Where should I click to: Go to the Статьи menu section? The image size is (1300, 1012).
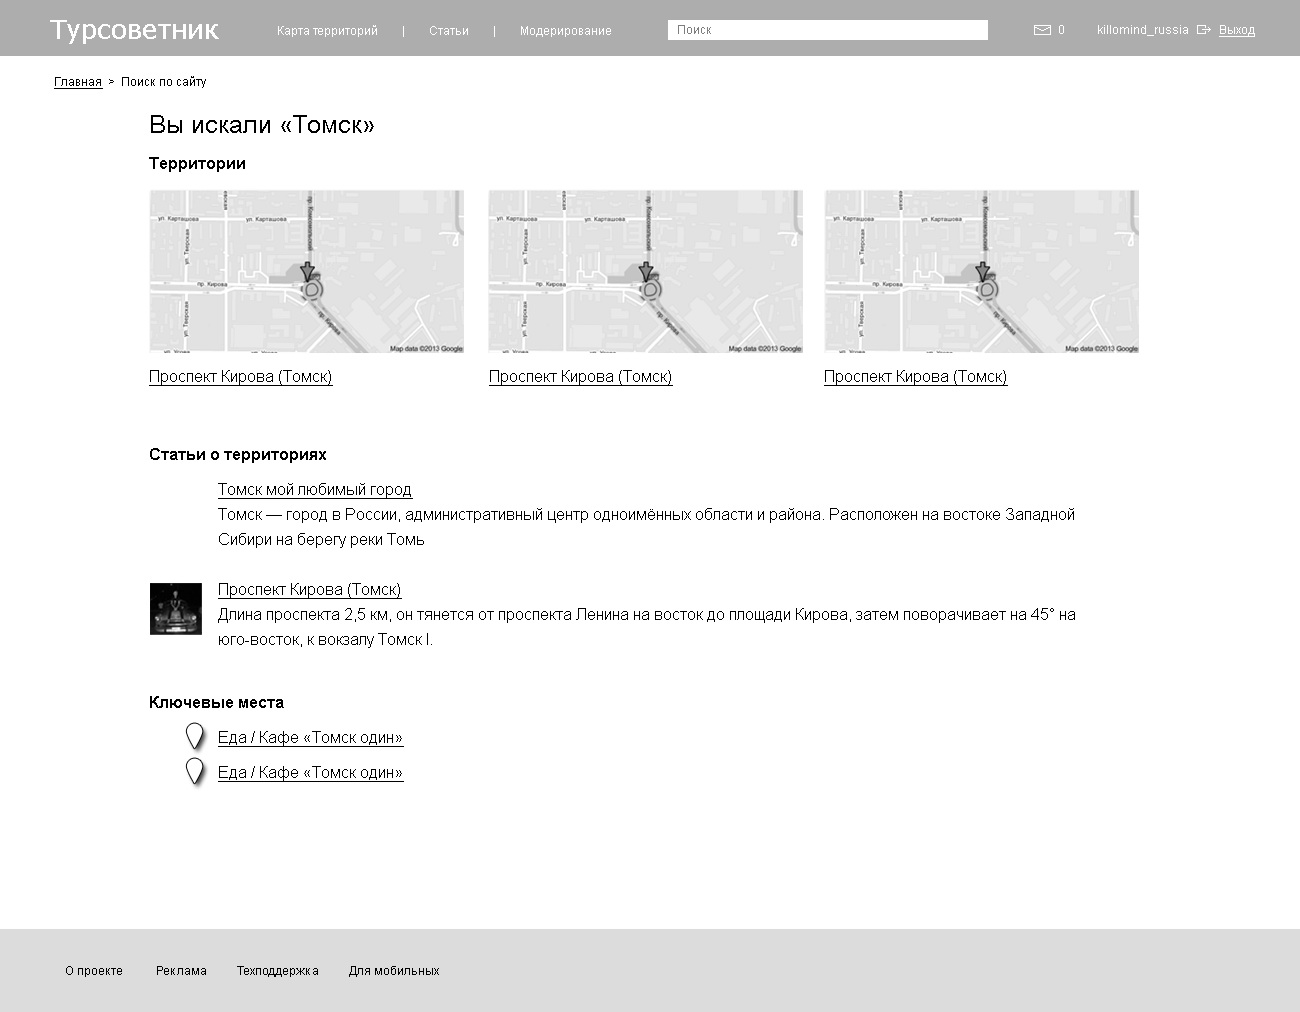449,31
